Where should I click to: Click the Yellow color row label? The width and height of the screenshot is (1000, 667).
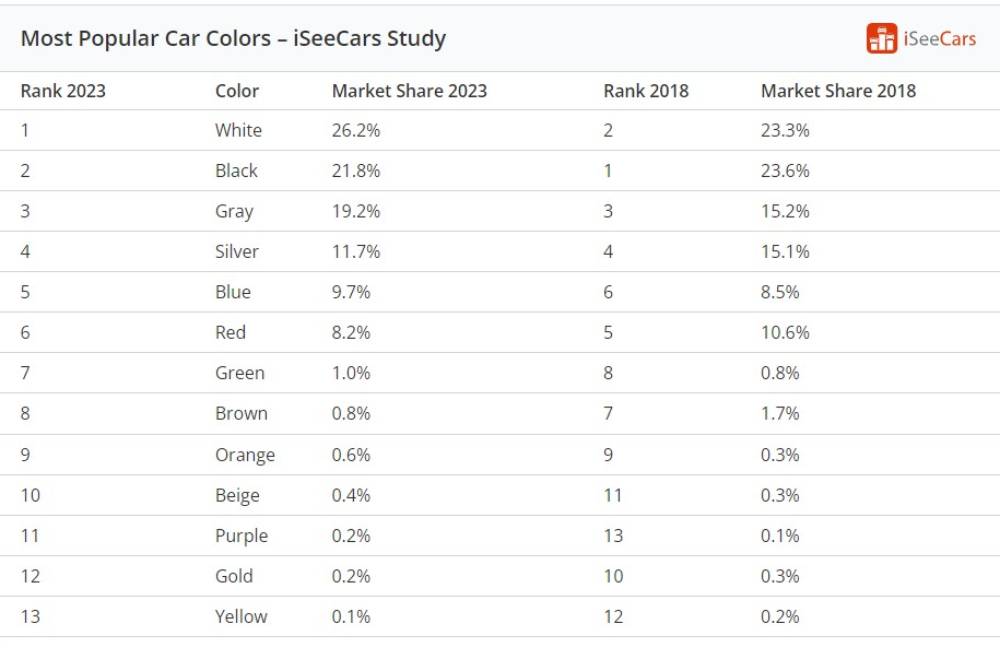[241, 617]
